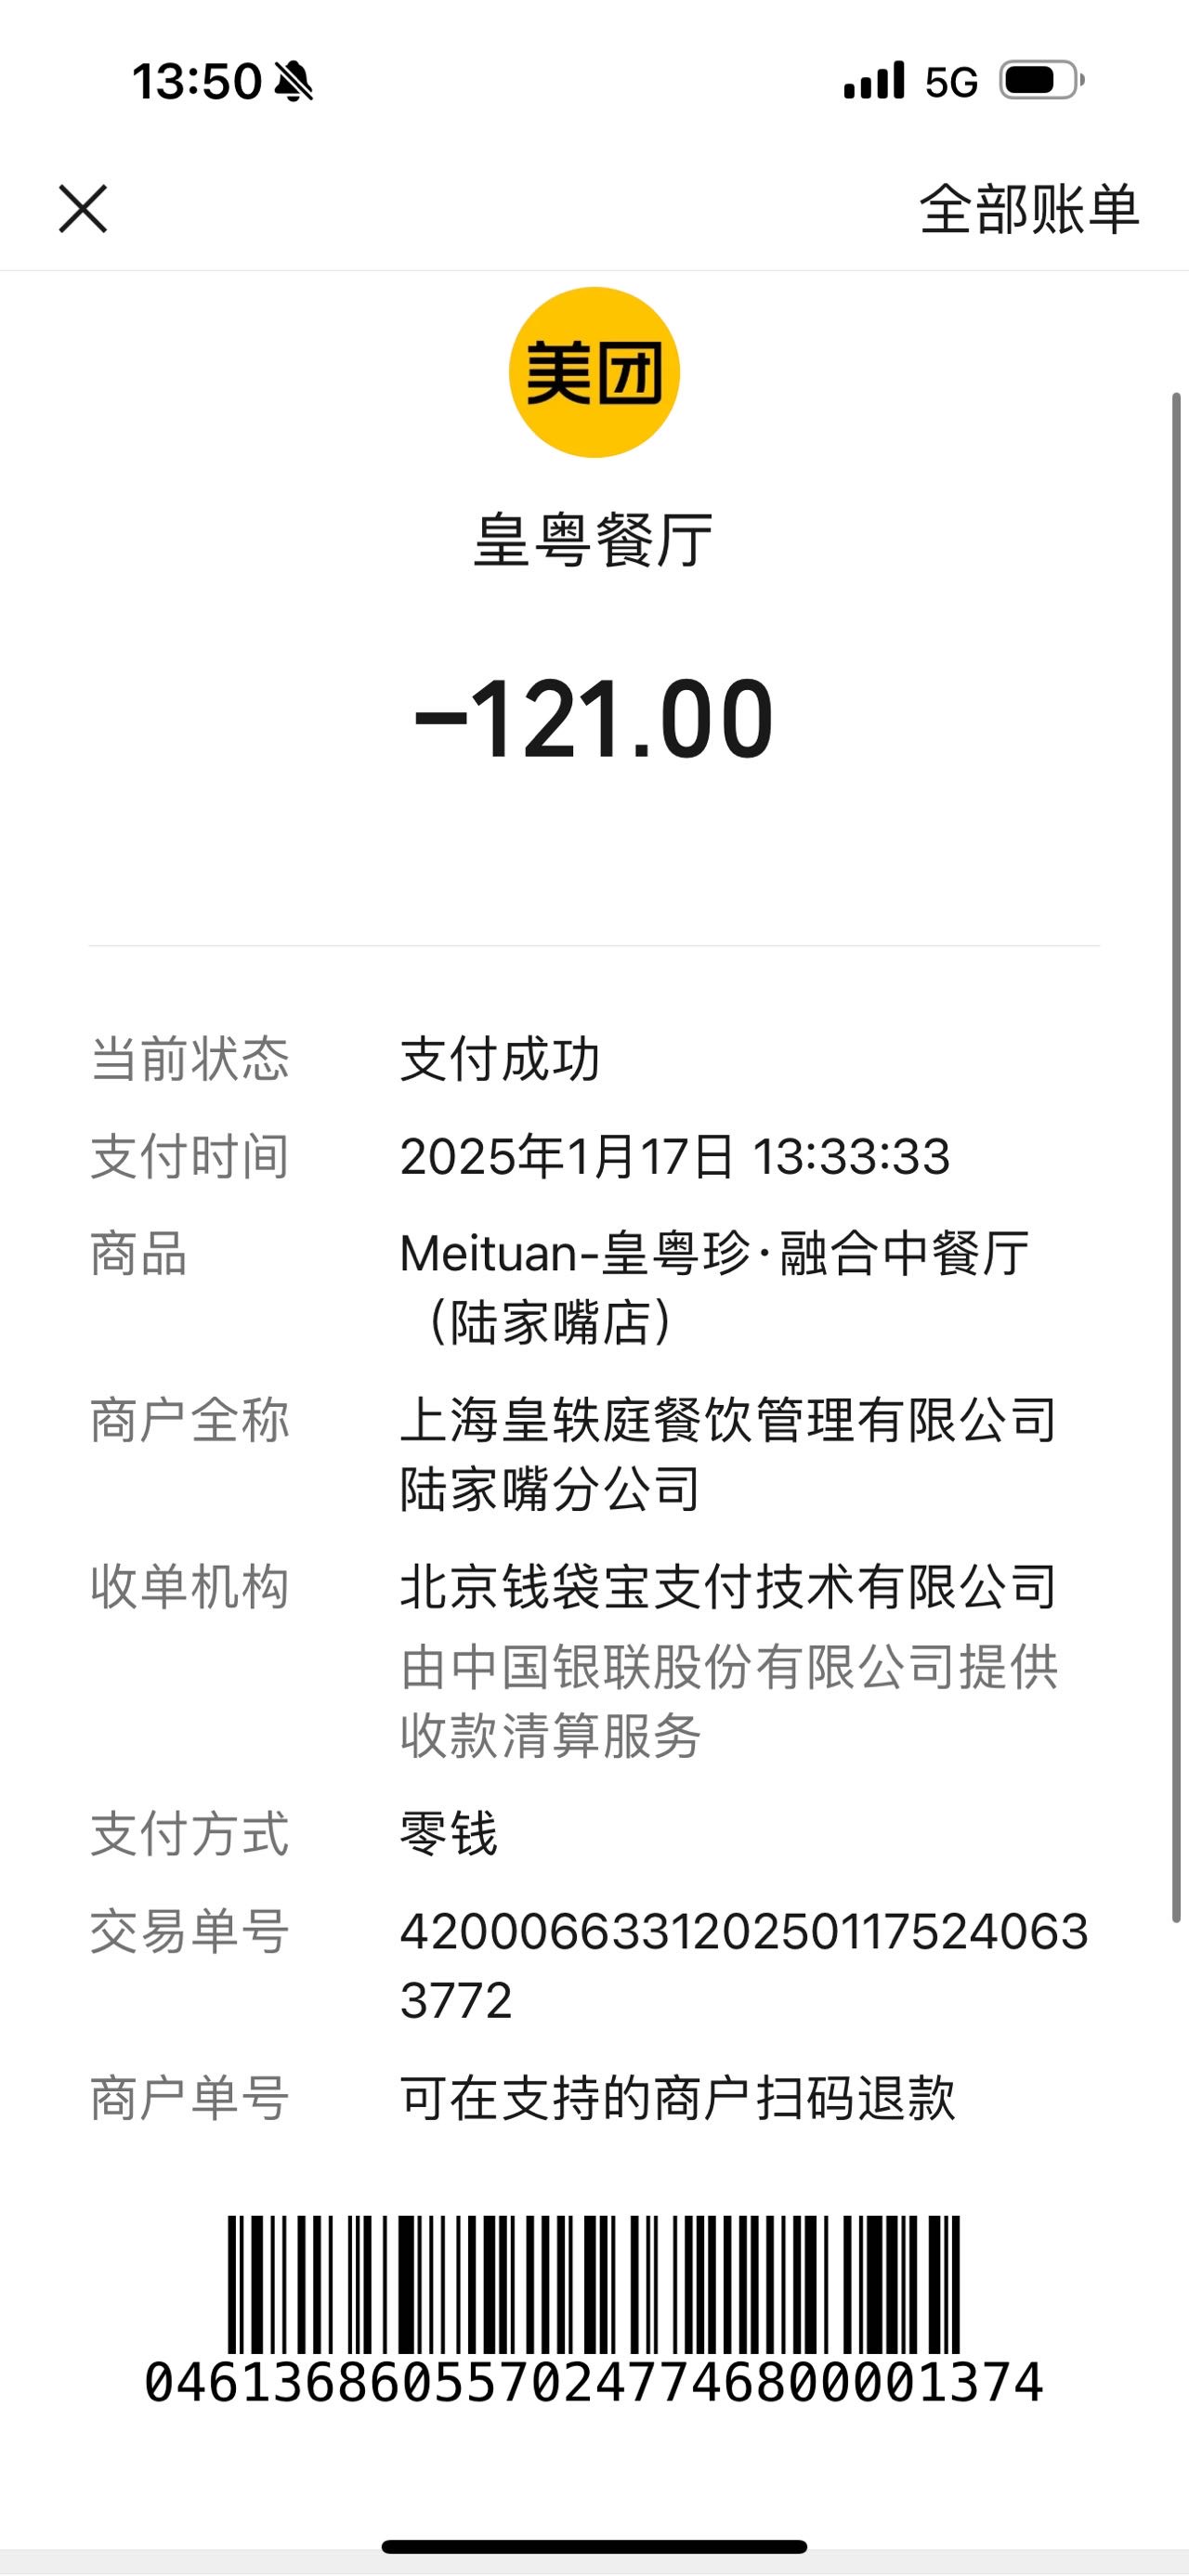Tap the merchant order barcode image
The height and width of the screenshot is (2576, 1189).
594,2284
